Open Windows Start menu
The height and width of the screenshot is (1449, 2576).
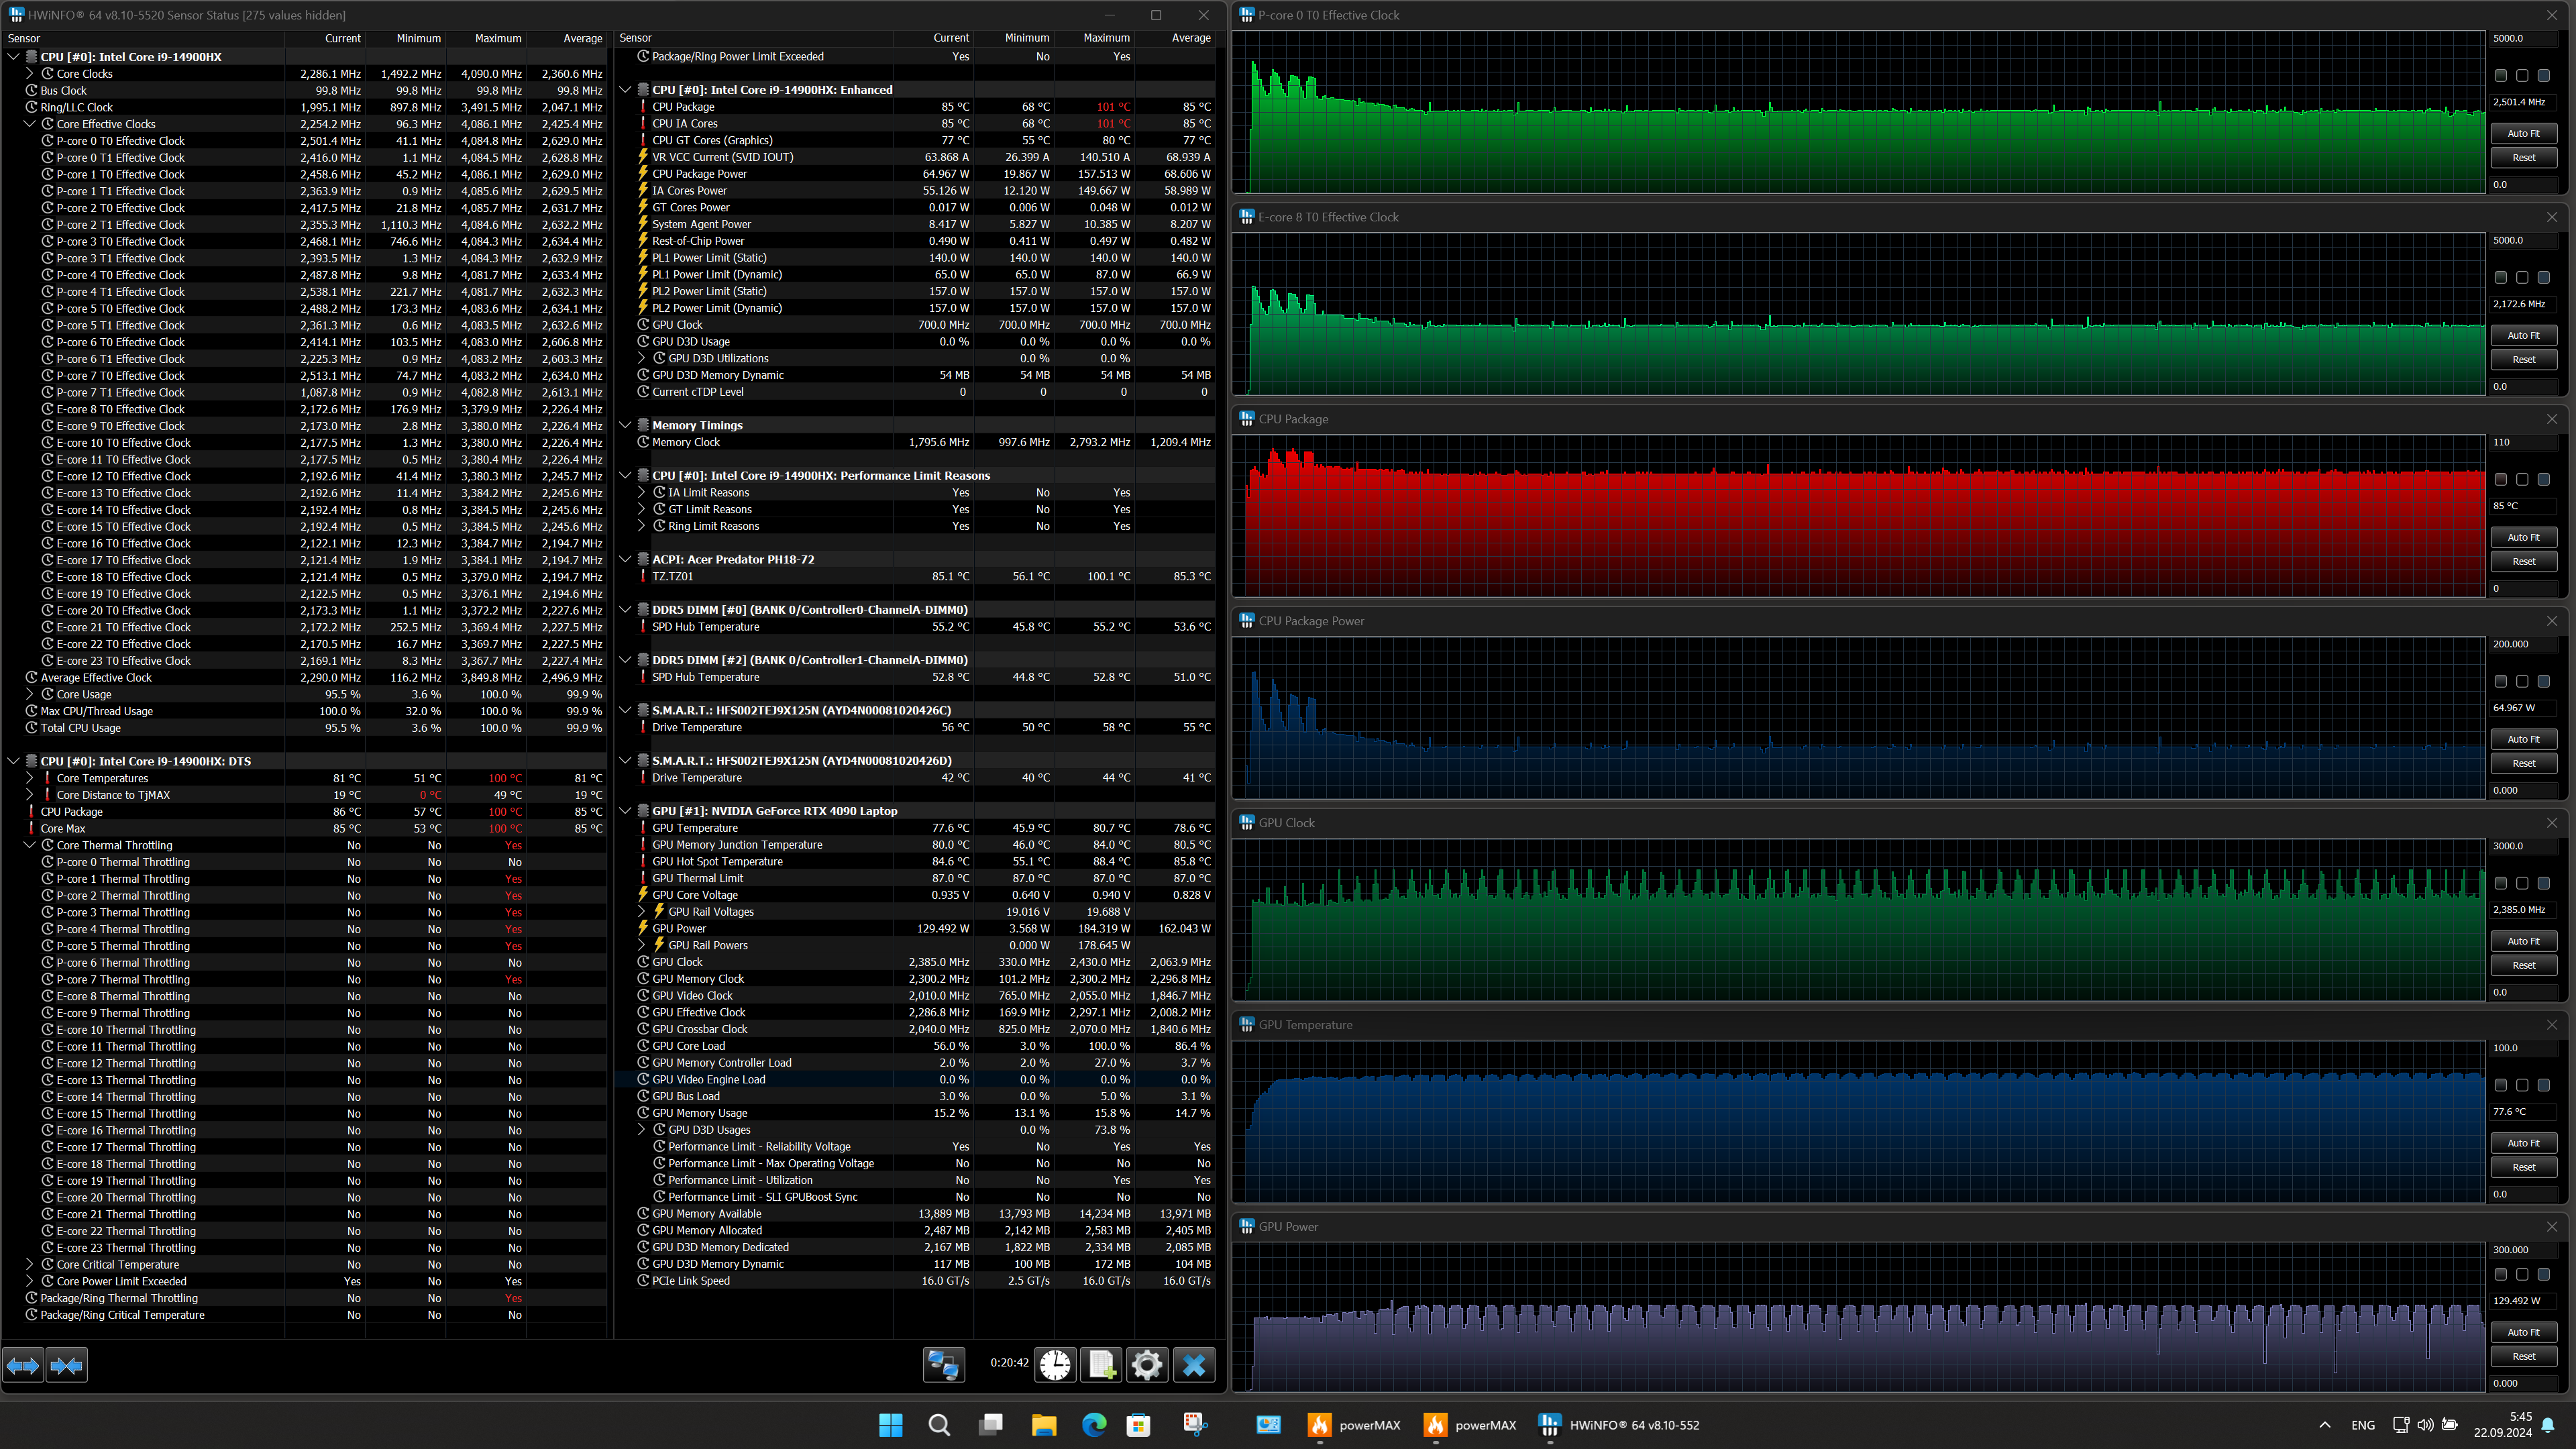coord(890,1425)
